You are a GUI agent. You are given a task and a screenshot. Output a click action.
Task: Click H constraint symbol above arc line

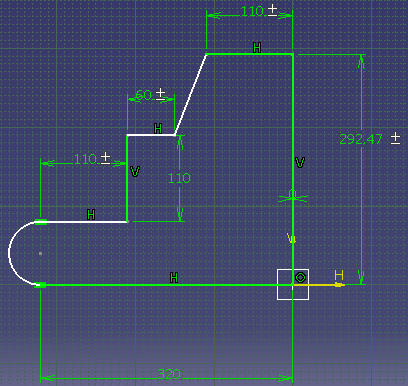click(91, 214)
